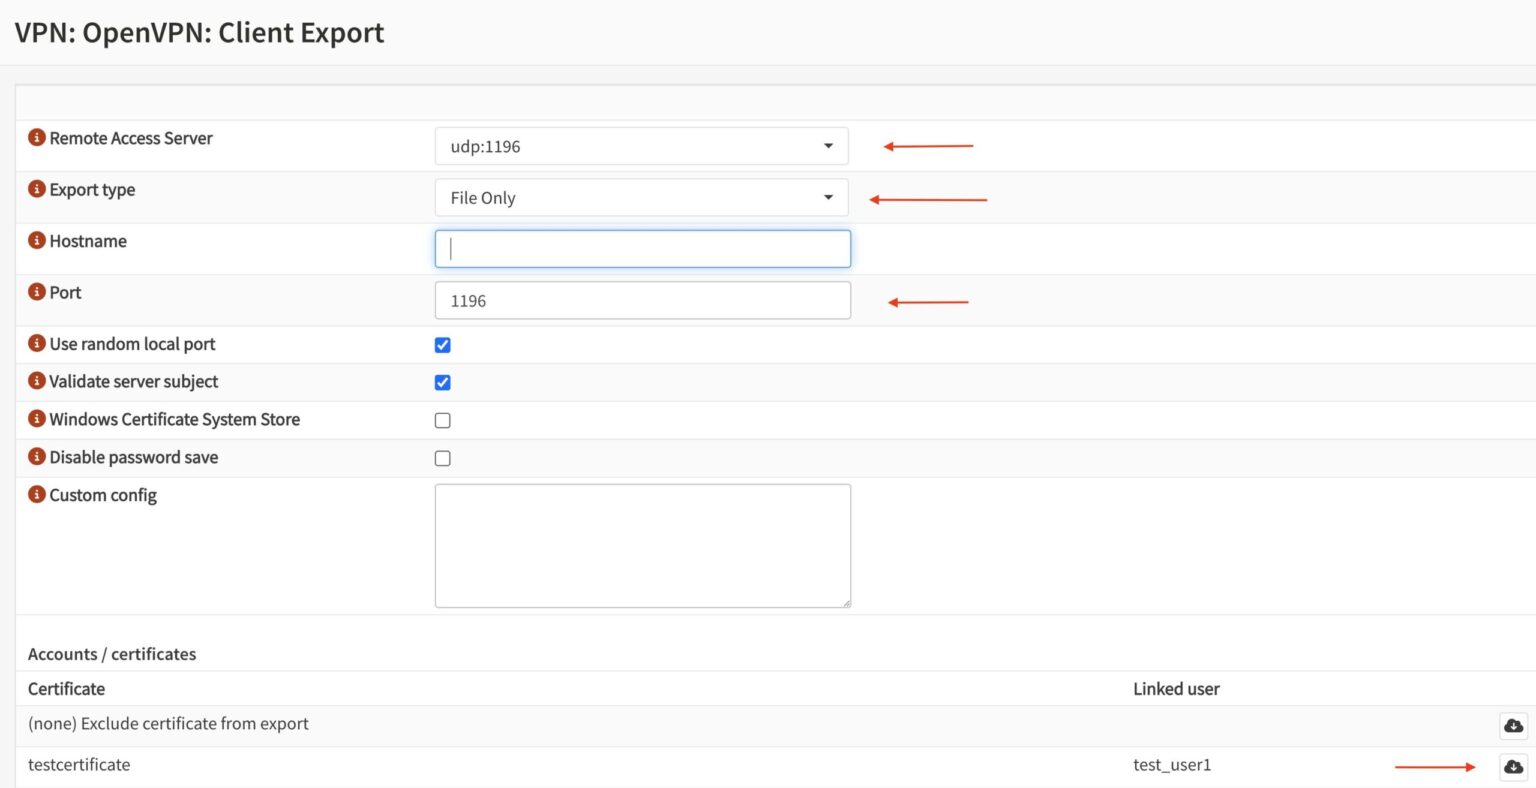
Task: Uncheck the Validate server subject option
Action: point(442,382)
